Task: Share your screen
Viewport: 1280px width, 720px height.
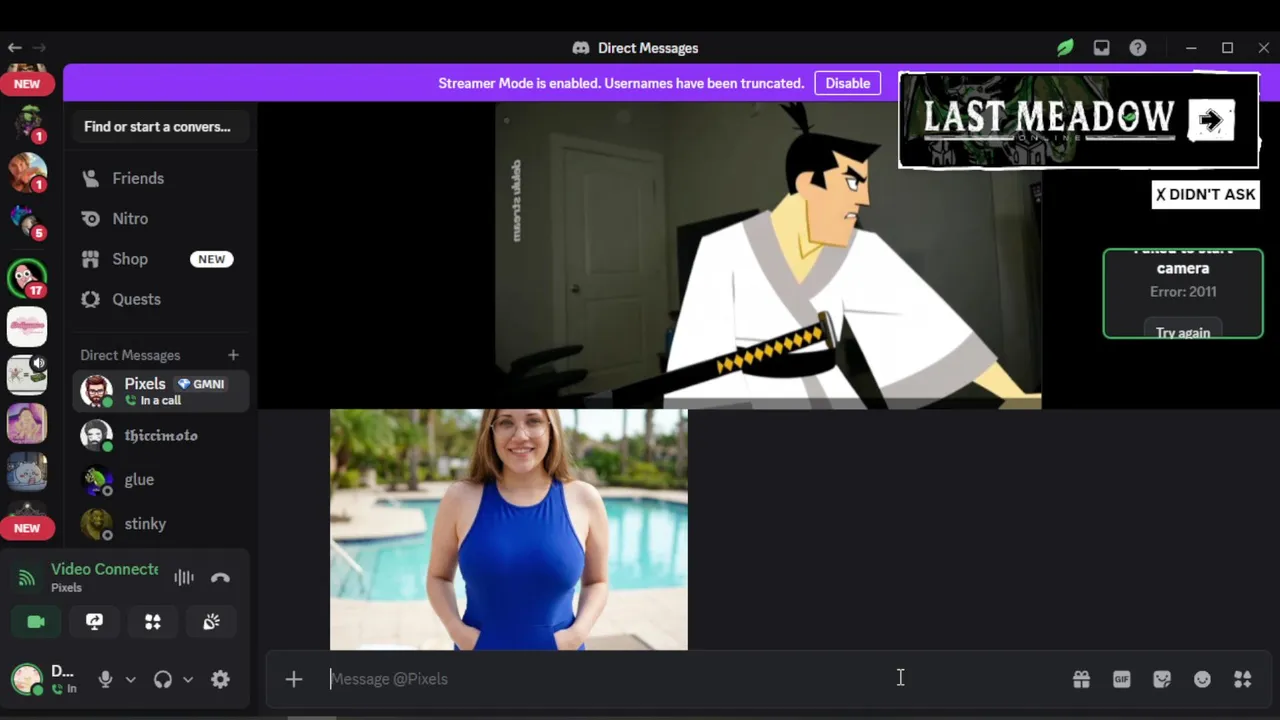Action: [94, 622]
